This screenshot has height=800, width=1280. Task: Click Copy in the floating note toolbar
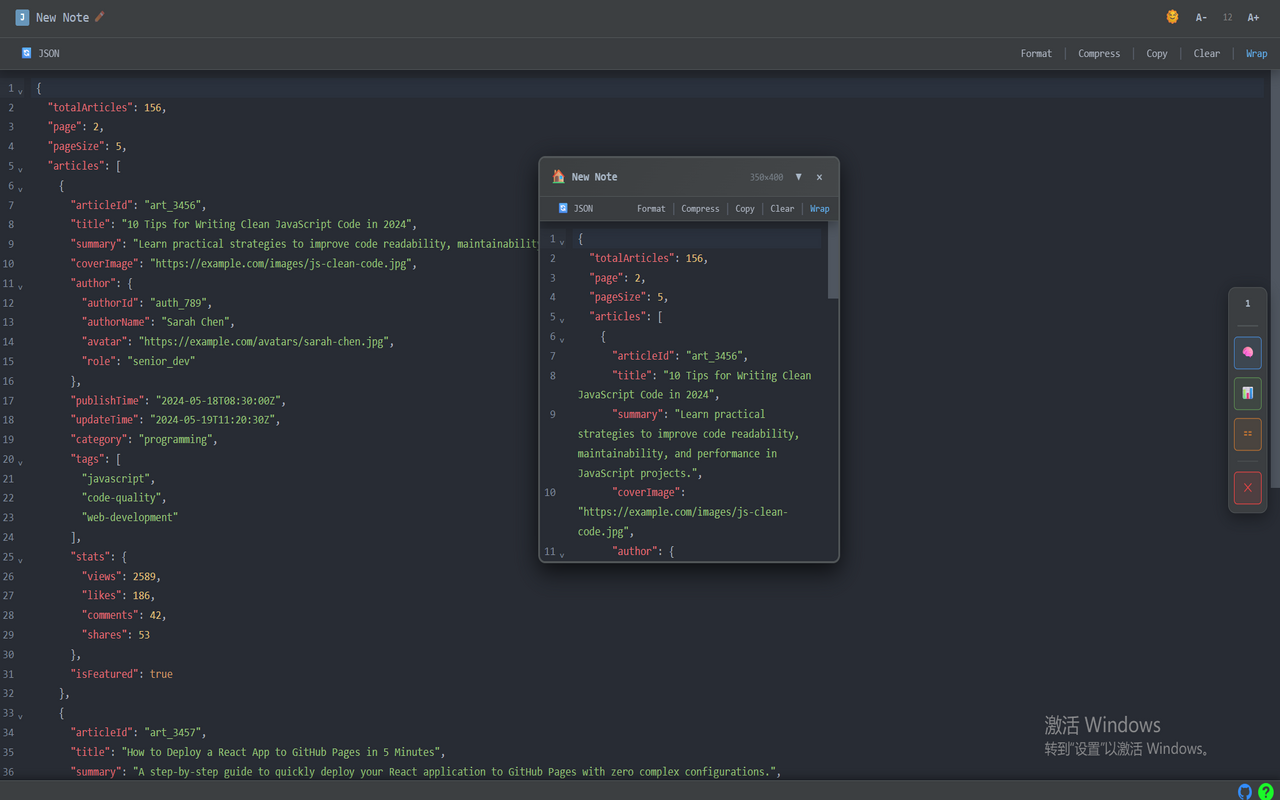745,208
